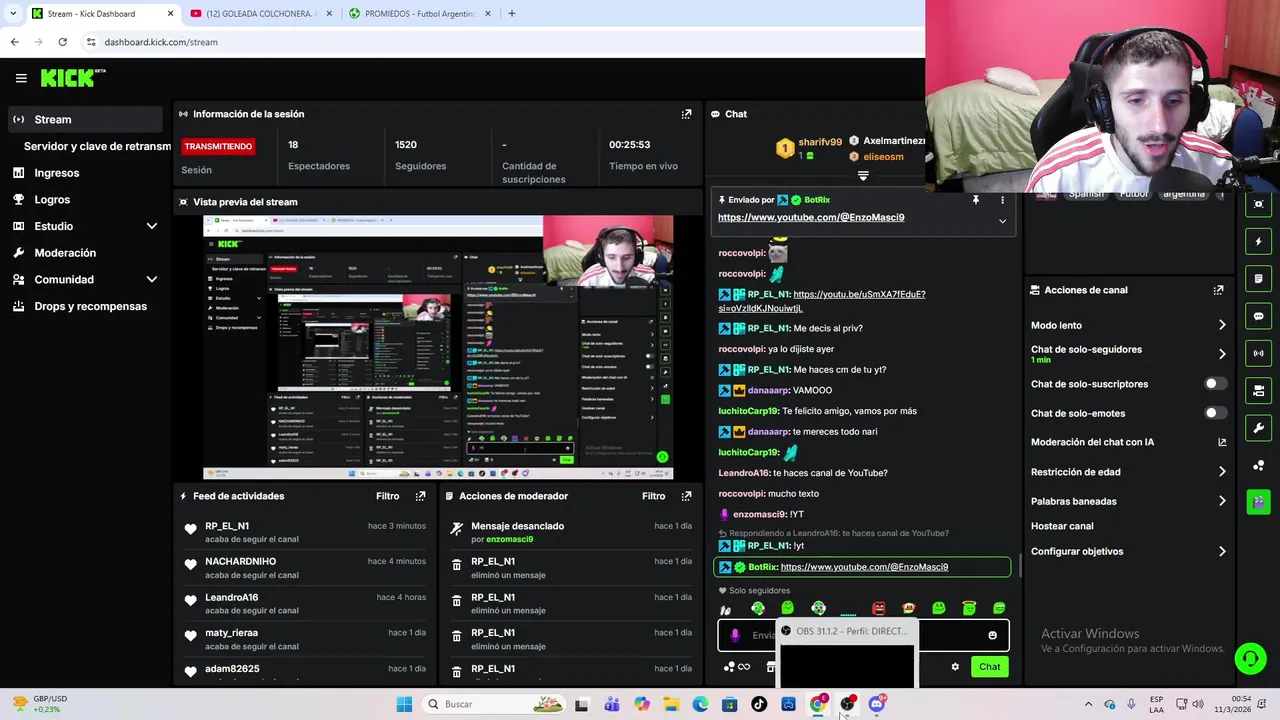The image size is (1280, 720).
Task: Pop out the Acciones de moderador panel
Action: (686, 496)
